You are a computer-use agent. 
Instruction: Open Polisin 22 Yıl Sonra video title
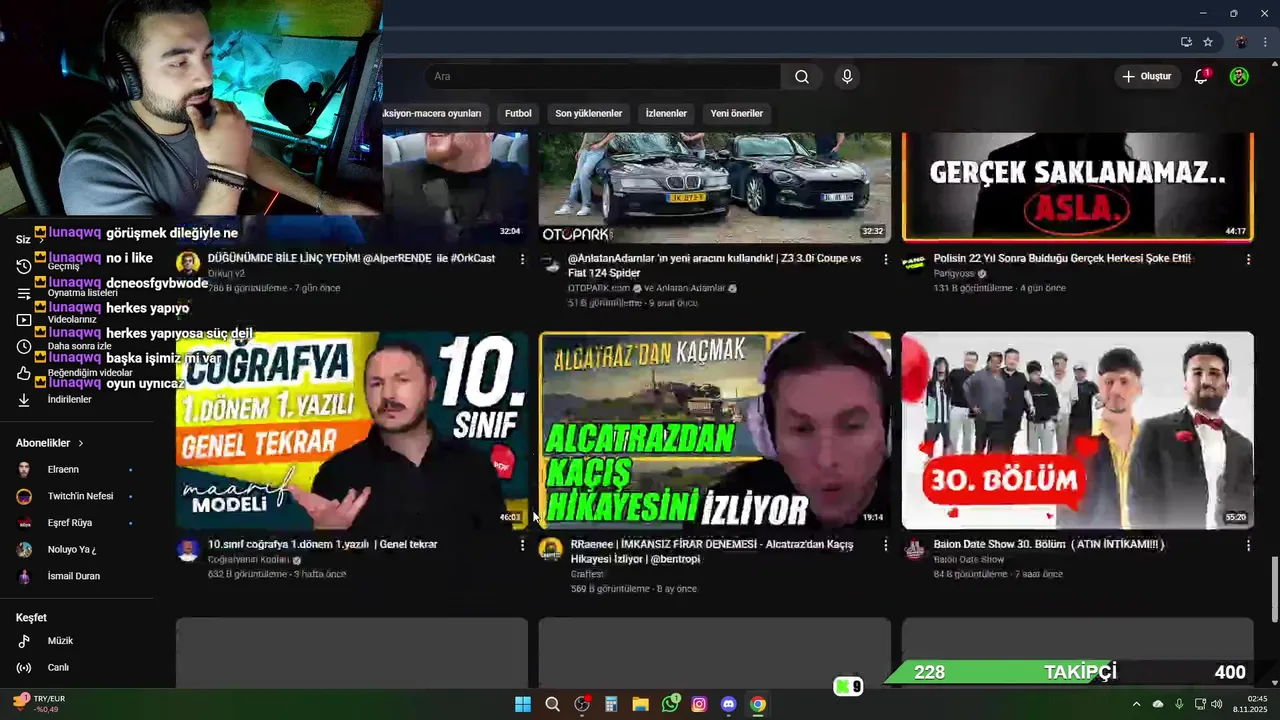[1062, 259]
